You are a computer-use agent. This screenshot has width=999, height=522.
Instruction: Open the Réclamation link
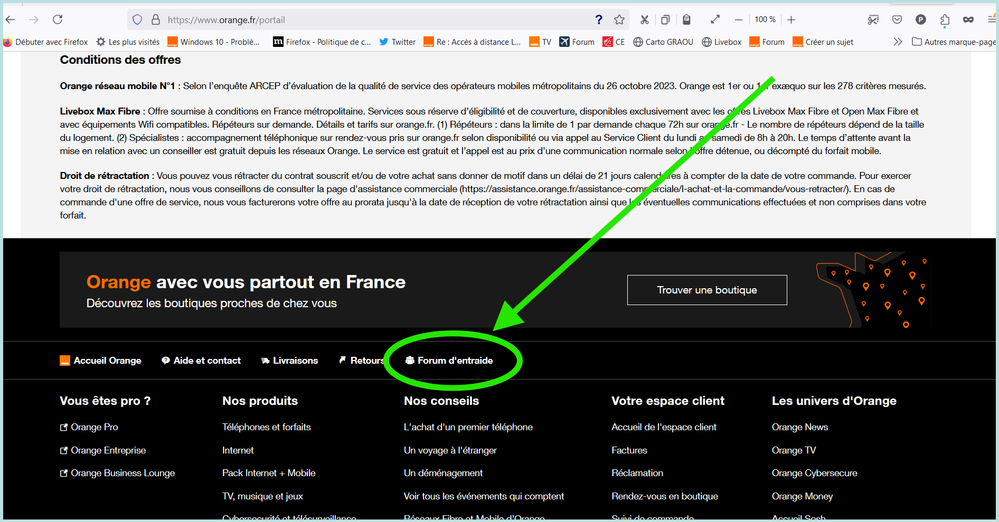coord(637,473)
